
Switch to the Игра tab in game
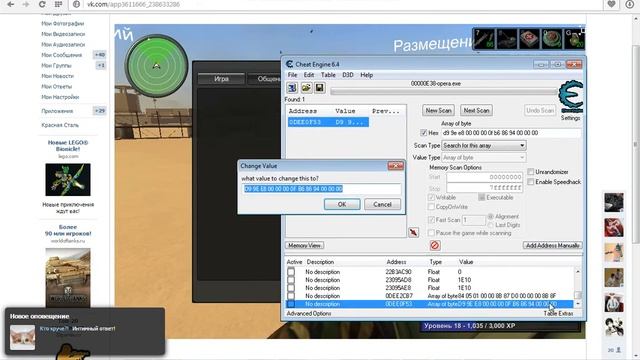221,79
